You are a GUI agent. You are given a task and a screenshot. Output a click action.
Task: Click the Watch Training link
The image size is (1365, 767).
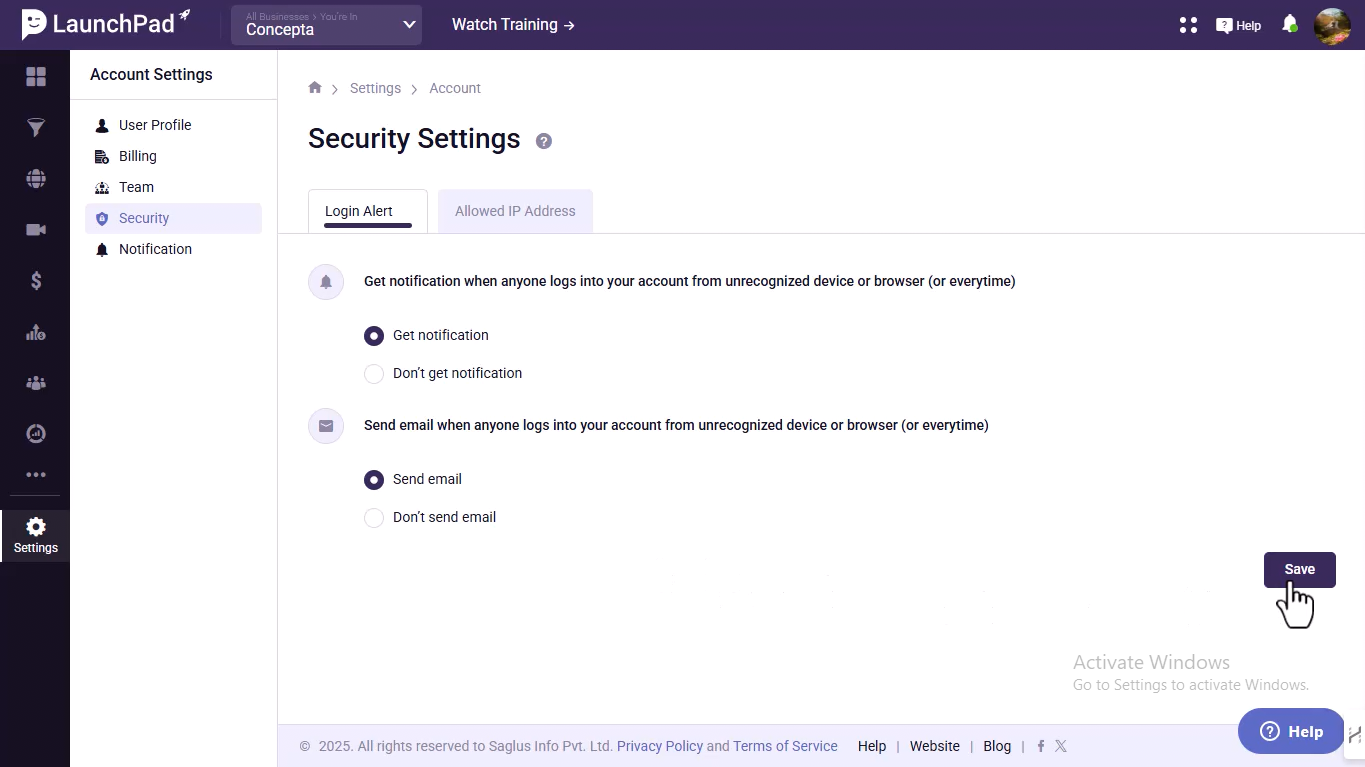coord(513,24)
